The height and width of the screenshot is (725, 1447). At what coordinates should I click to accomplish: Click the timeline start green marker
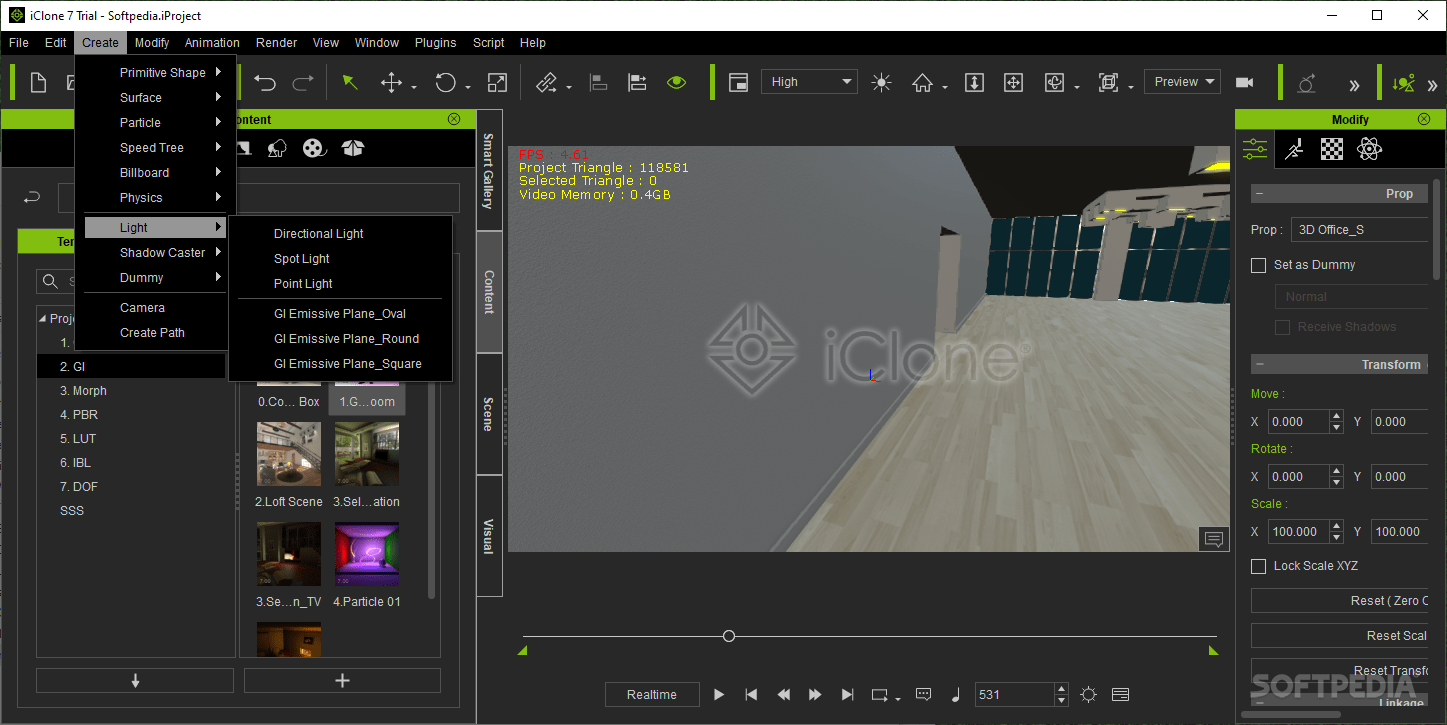tap(522, 650)
